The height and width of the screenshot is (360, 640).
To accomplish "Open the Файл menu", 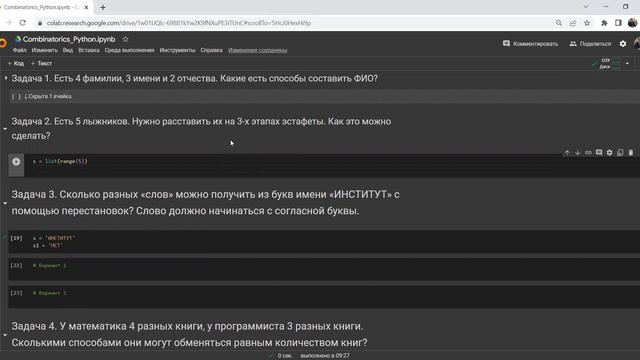I will tap(20, 50).
